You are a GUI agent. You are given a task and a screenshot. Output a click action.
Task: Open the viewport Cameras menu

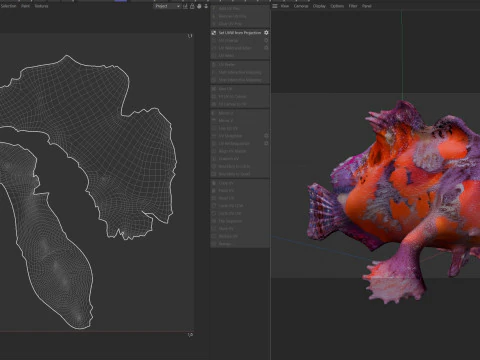301,6
